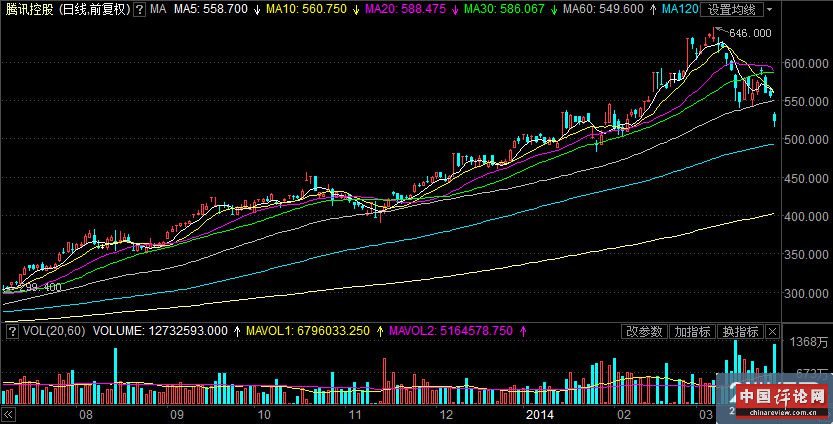Click the 300.000 price axis label
833x424 pixels.
coord(806,293)
